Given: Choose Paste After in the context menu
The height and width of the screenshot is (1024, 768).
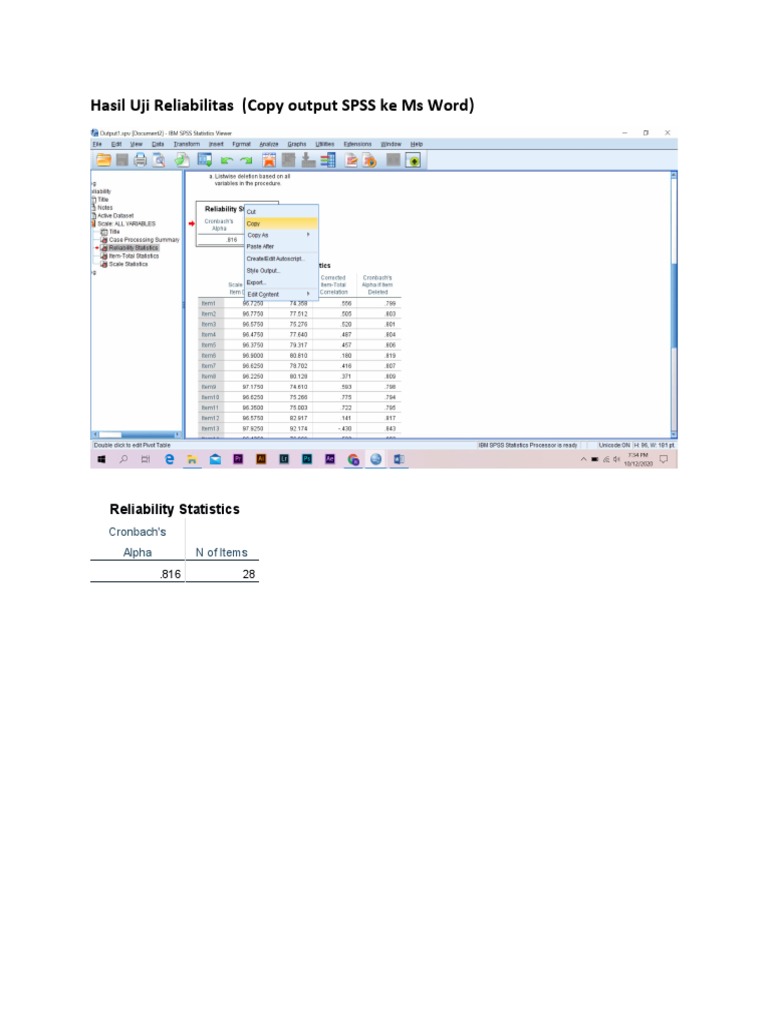Looking at the screenshot, I should [x=281, y=247].
